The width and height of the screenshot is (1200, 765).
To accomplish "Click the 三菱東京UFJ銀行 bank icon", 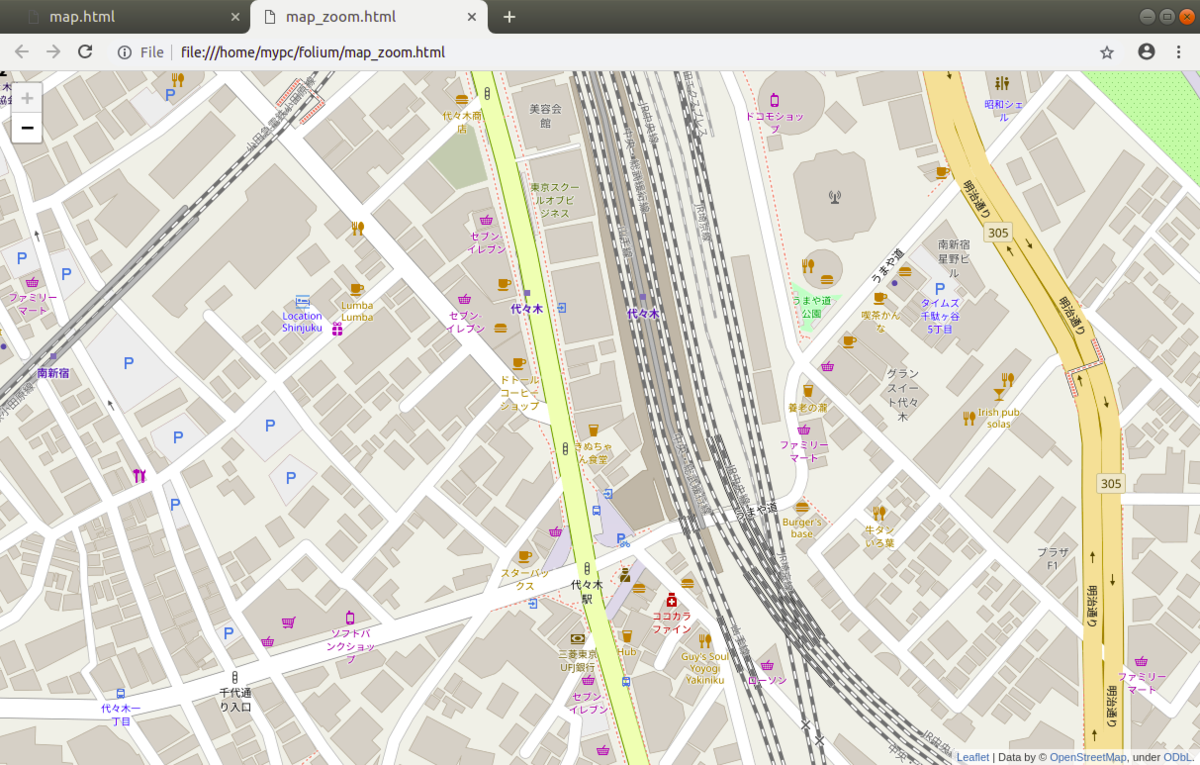I will [x=577, y=638].
